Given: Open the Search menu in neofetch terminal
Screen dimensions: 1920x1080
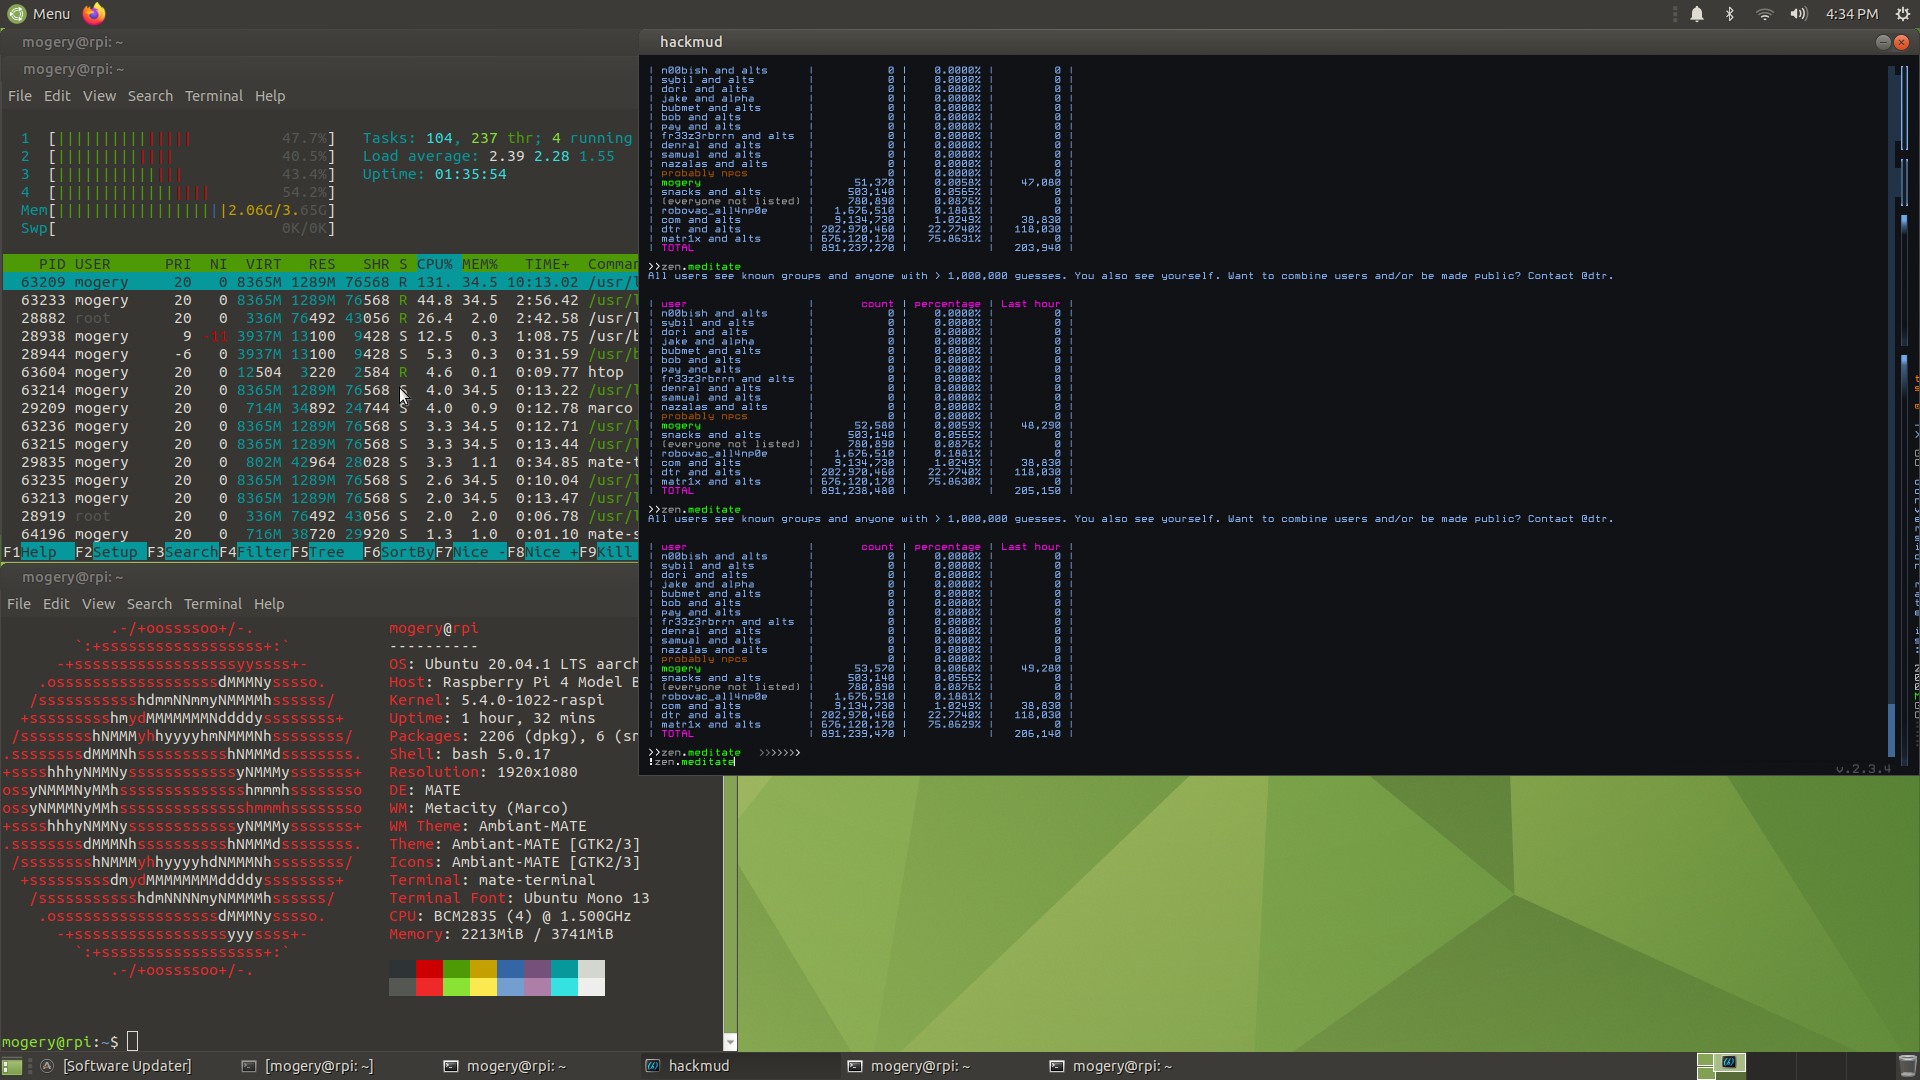Looking at the screenshot, I should pos(149,604).
